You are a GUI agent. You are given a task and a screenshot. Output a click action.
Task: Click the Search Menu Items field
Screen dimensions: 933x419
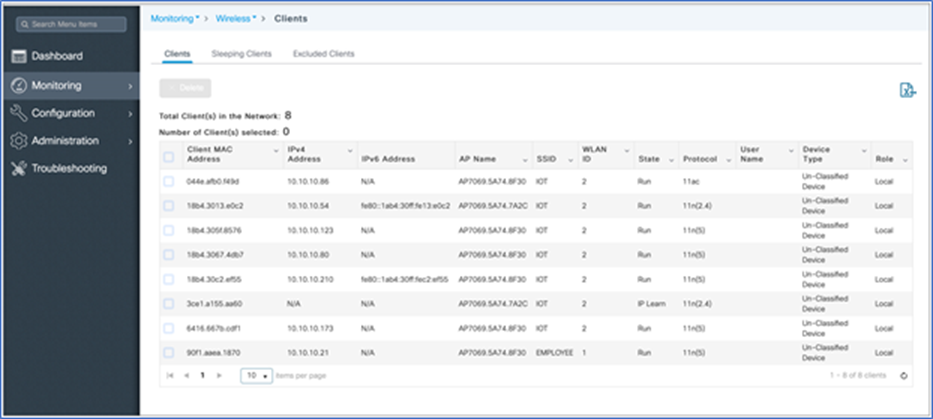[x=71, y=24]
